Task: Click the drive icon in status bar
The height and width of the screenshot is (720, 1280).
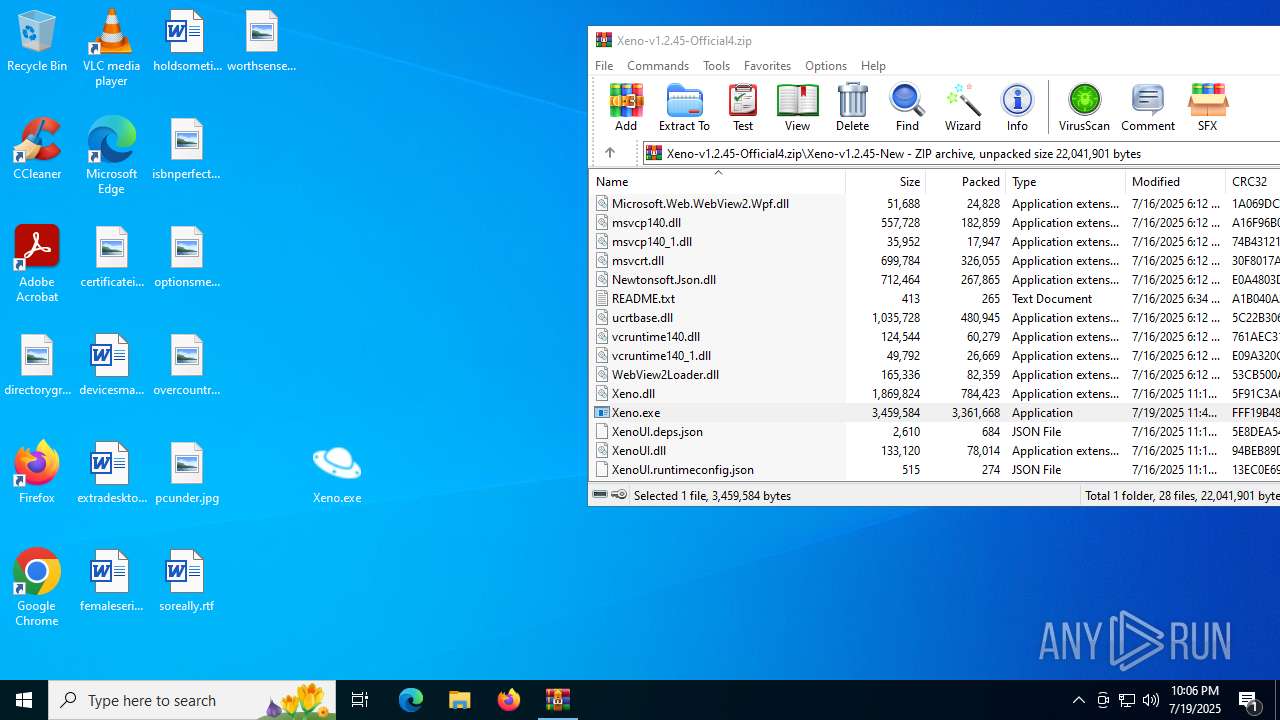Action: tap(600, 495)
